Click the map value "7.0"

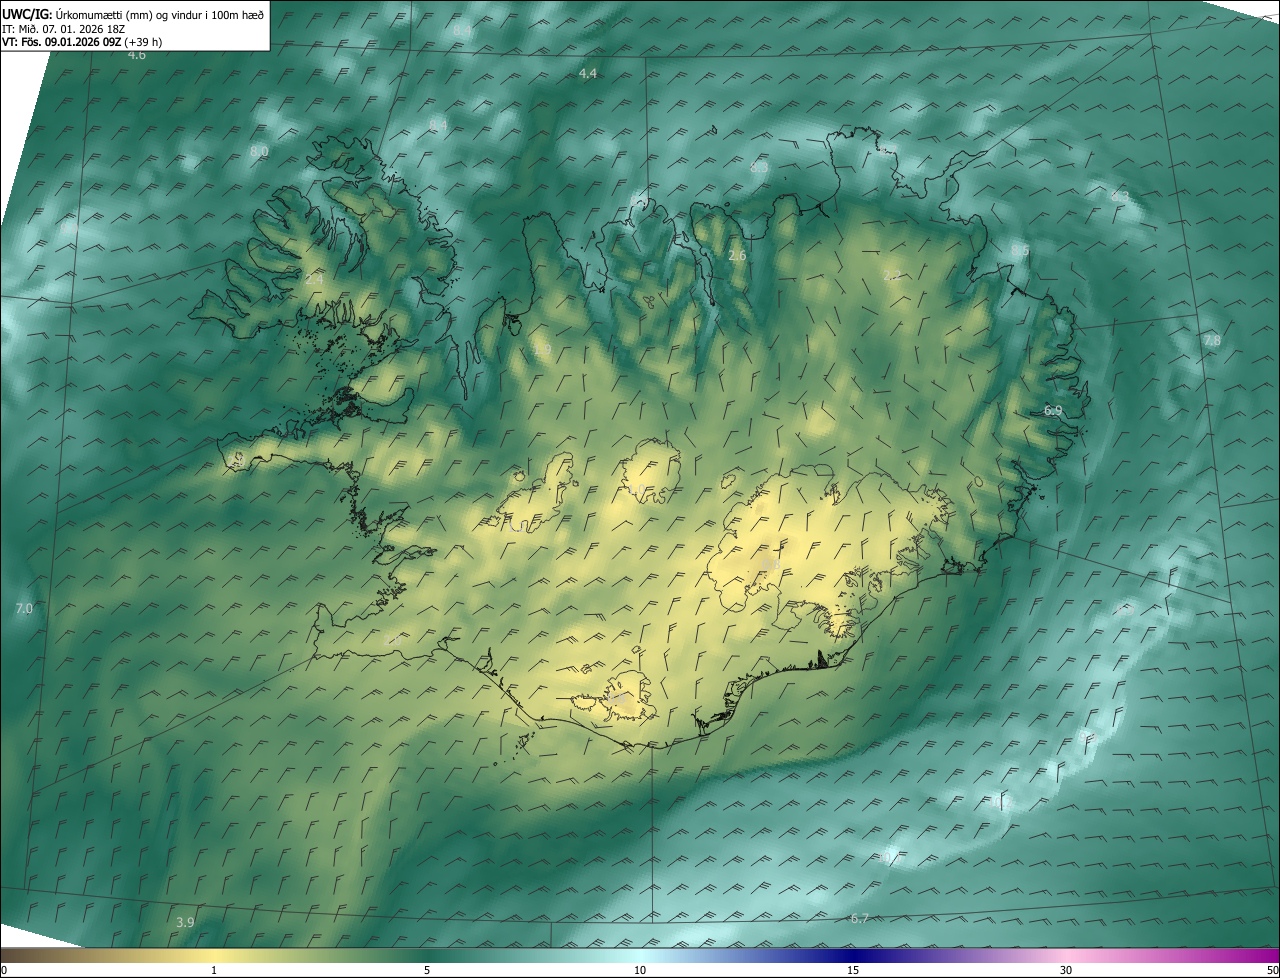coord(24,608)
